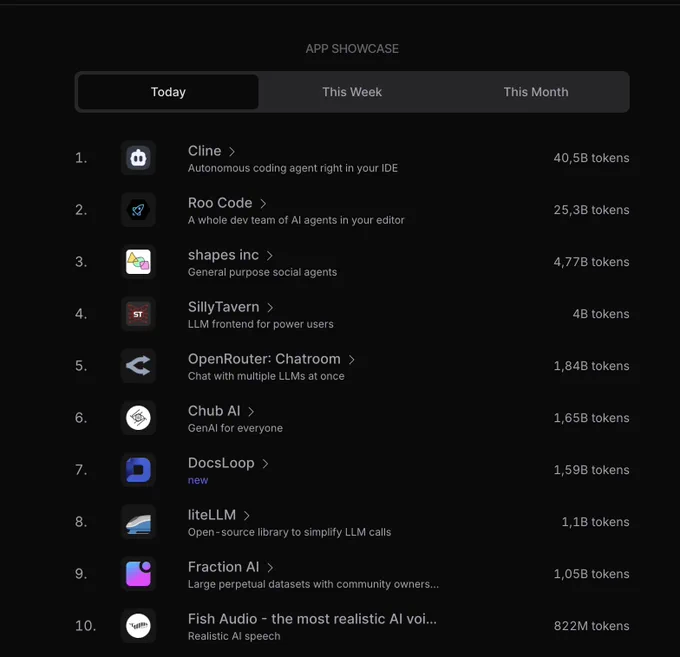Image resolution: width=680 pixels, height=657 pixels.
Task: Click the 'new' label under DocsLoop
Action: [x=198, y=480]
